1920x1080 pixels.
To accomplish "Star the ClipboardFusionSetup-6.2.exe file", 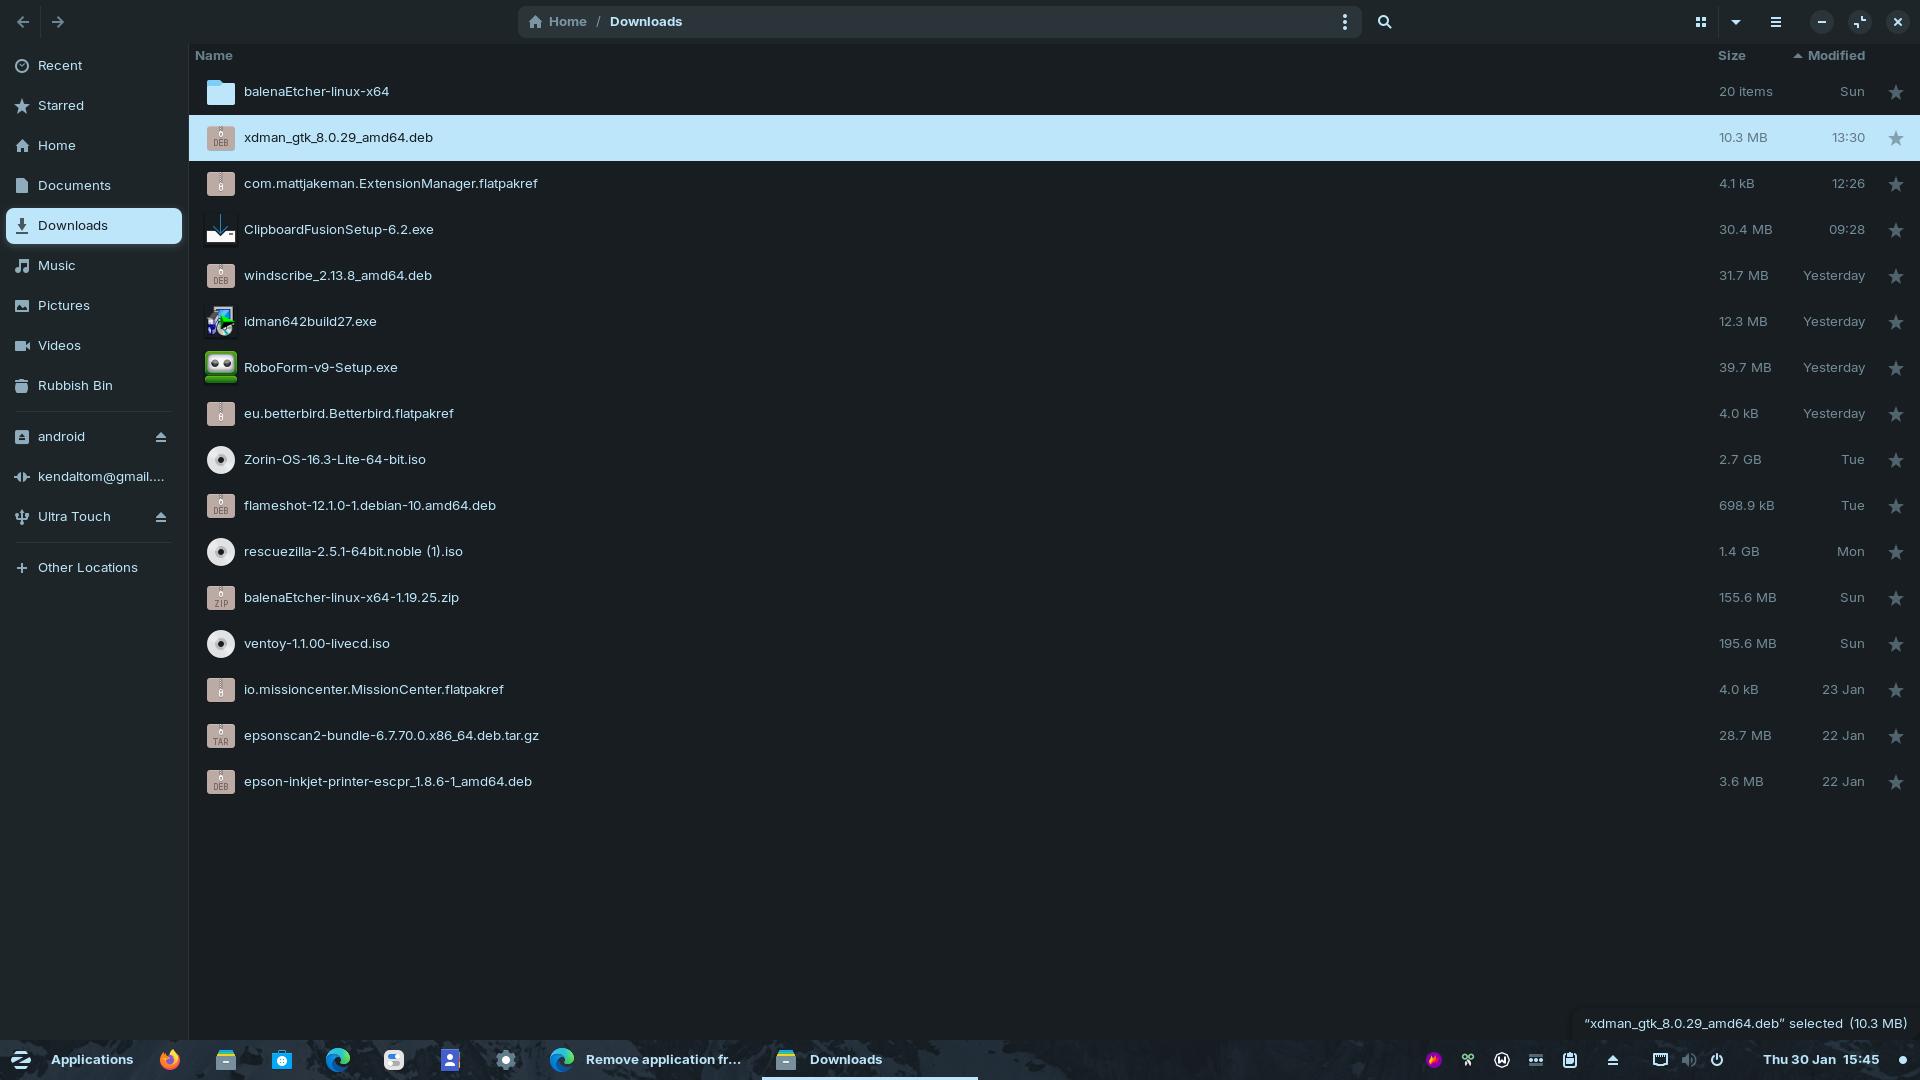I will [x=1895, y=230].
